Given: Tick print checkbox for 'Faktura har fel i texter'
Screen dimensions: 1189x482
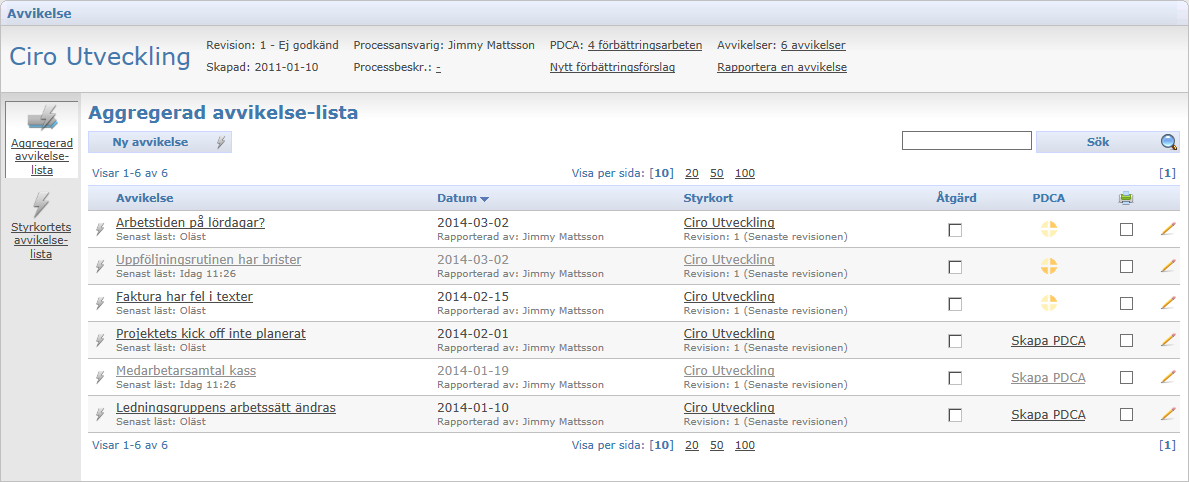Looking at the screenshot, I should point(1127,304).
